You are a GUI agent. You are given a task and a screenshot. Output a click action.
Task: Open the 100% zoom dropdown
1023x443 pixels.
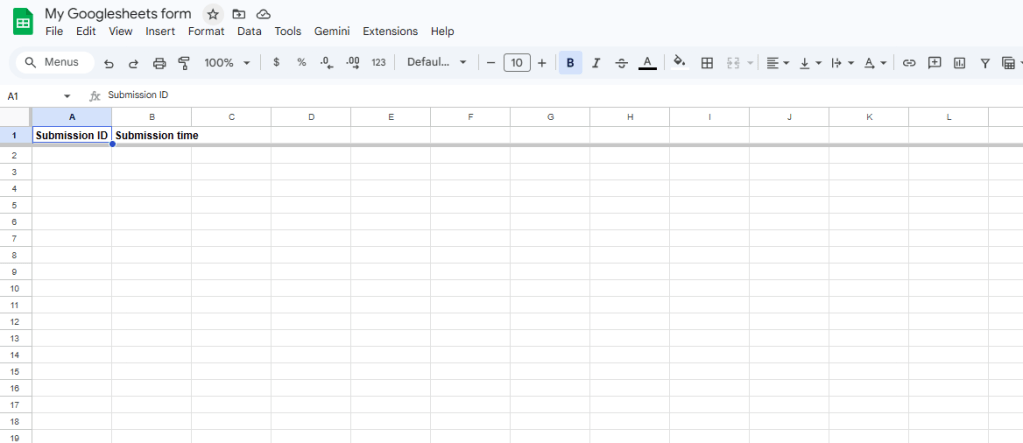[x=227, y=63]
